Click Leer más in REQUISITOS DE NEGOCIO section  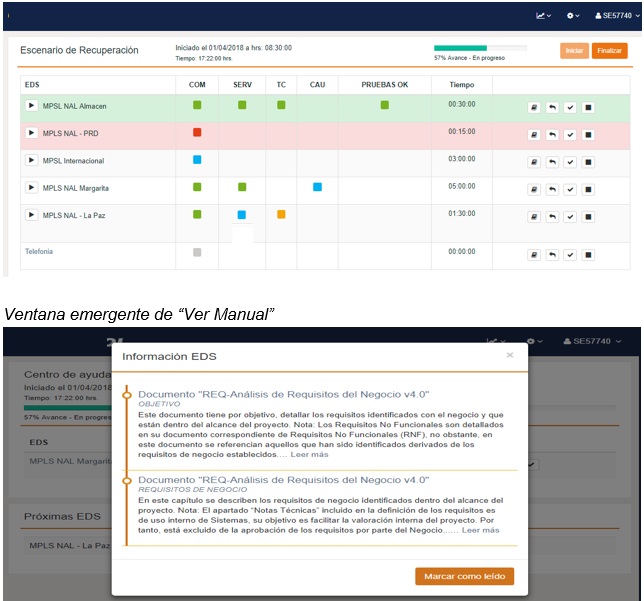pyautogui.click(x=480, y=530)
